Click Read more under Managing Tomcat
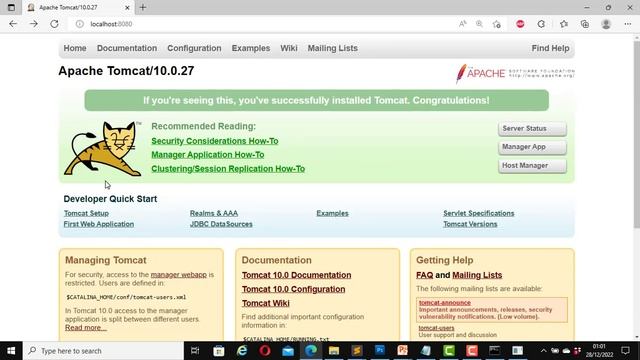 pos(86,328)
